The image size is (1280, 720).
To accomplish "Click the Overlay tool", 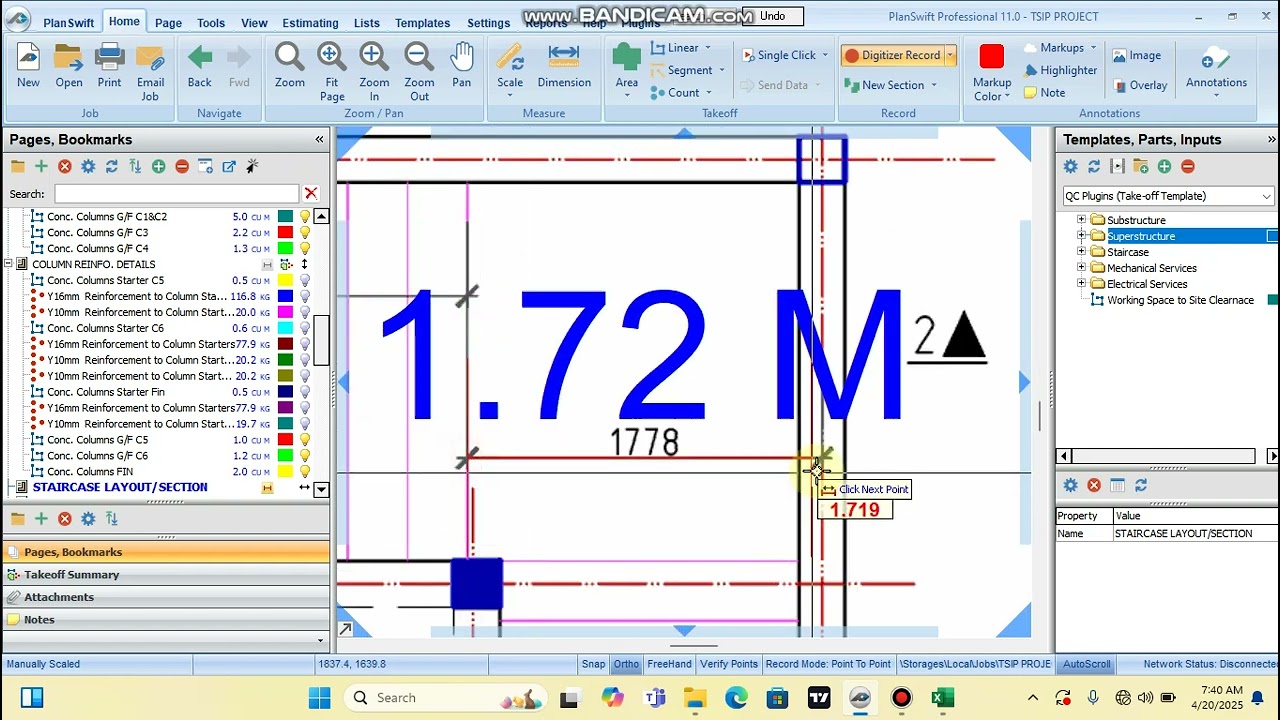I will coord(1140,85).
